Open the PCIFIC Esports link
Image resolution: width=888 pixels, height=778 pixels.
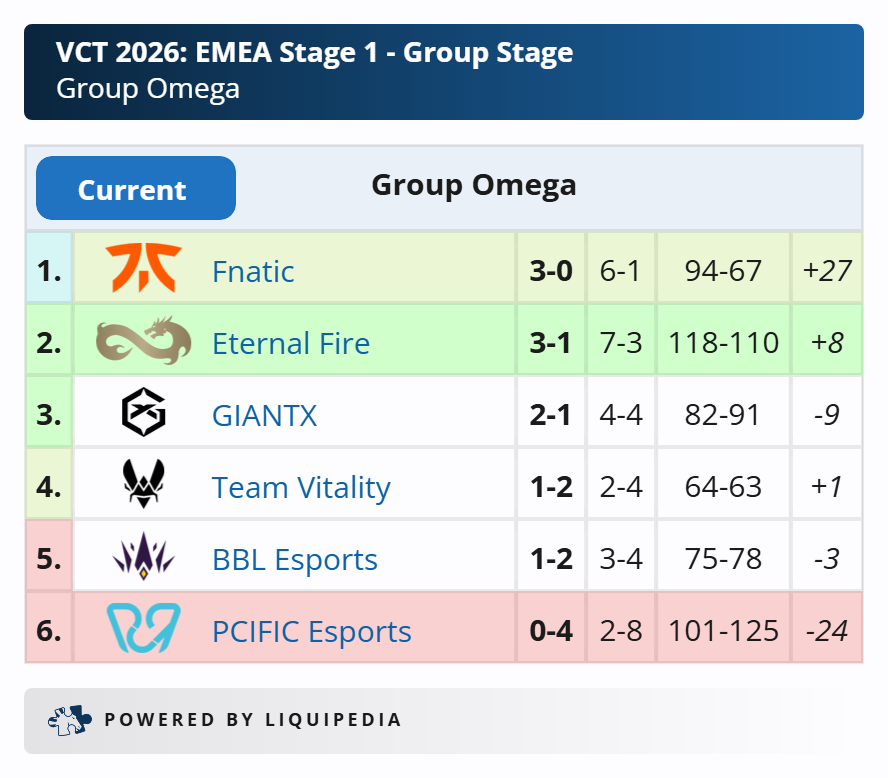tap(312, 631)
